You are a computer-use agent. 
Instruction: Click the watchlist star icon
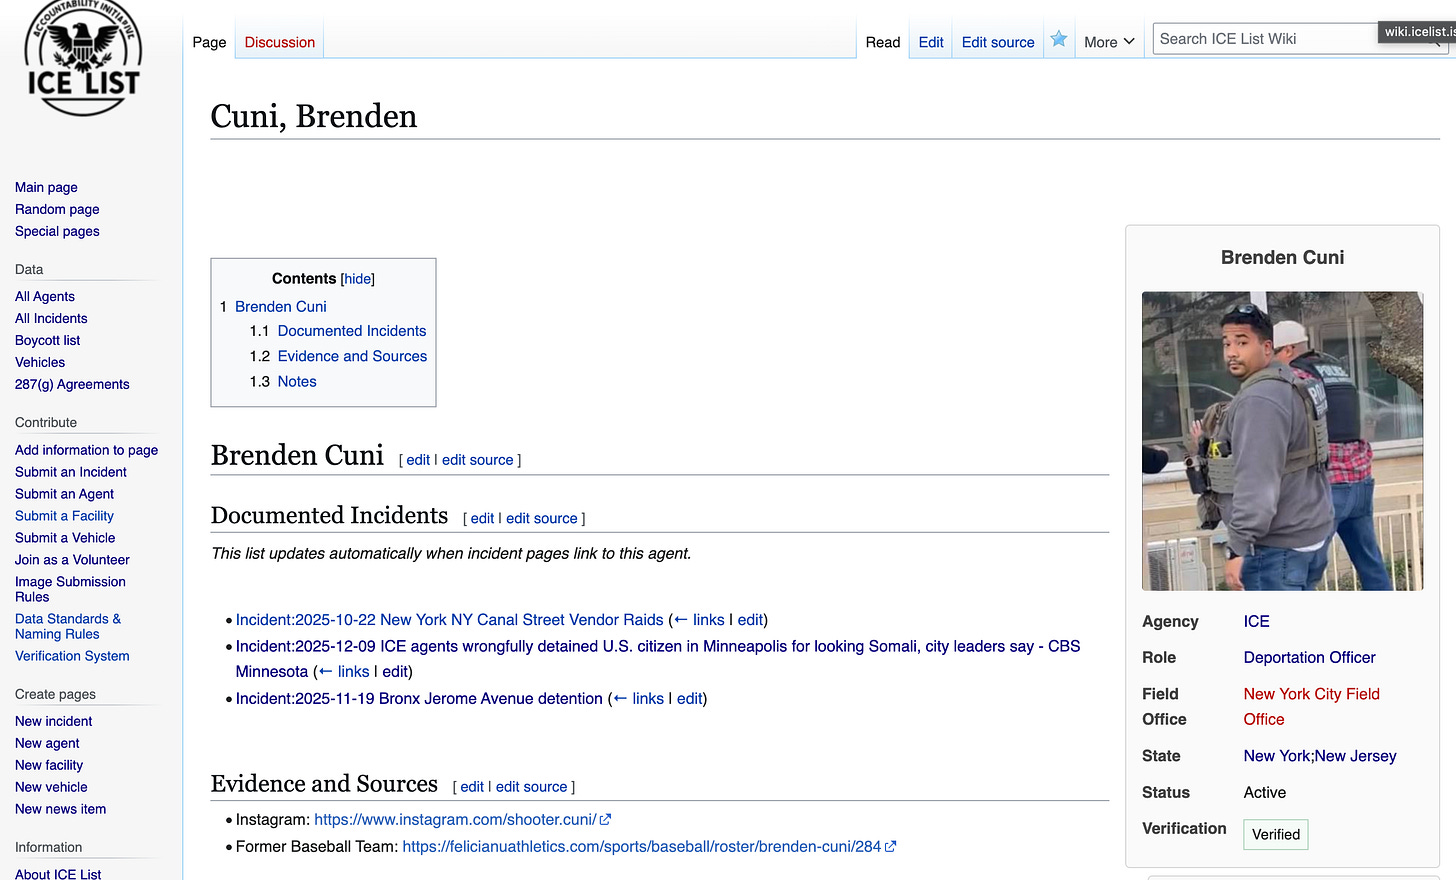pos(1059,39)
